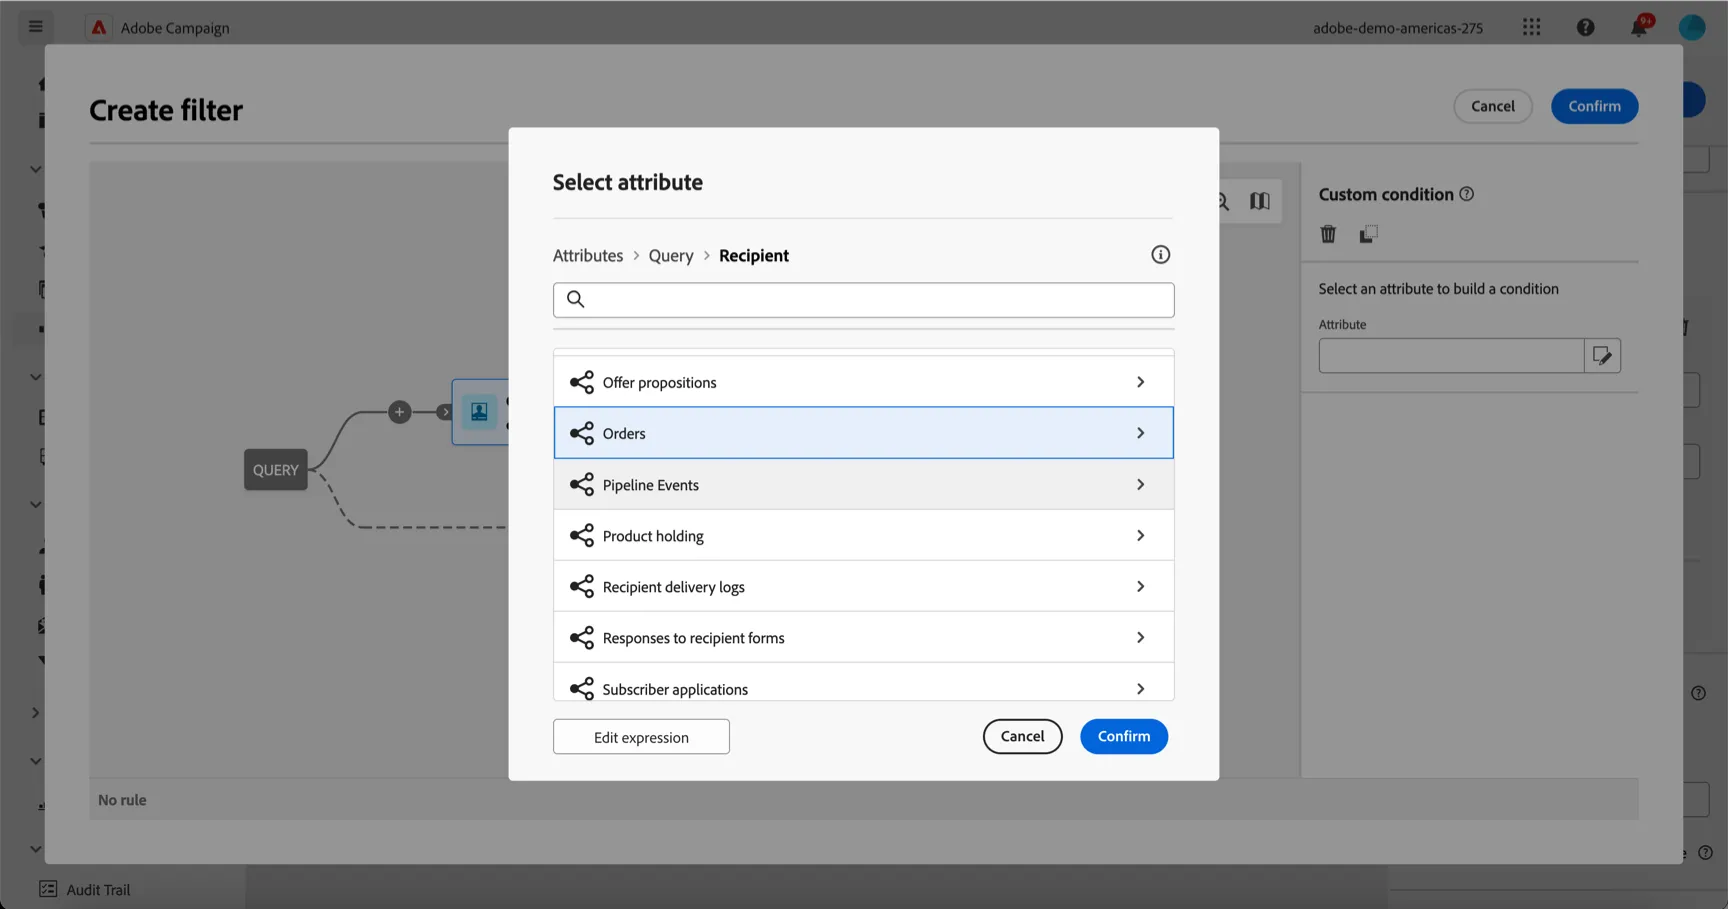Go to the Query breadcrumb
Screen dimensions: 1728x909
point(671,255)
